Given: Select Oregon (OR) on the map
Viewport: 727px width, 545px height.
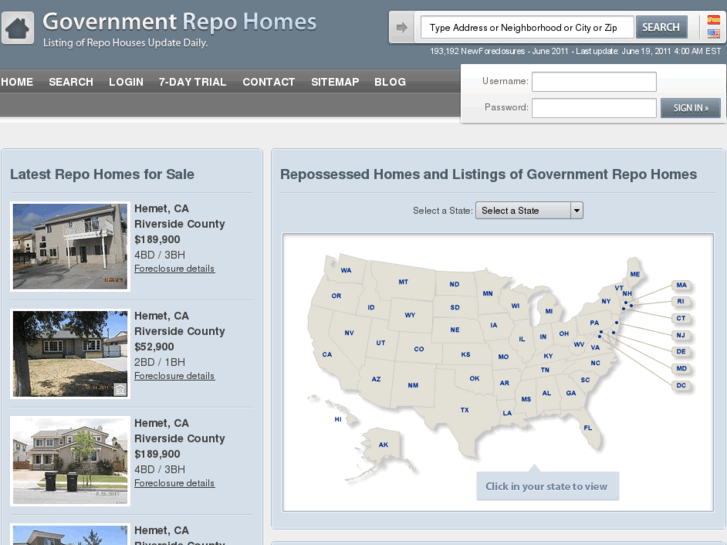Looking at the screenshot, I should (x=336, y=296).
